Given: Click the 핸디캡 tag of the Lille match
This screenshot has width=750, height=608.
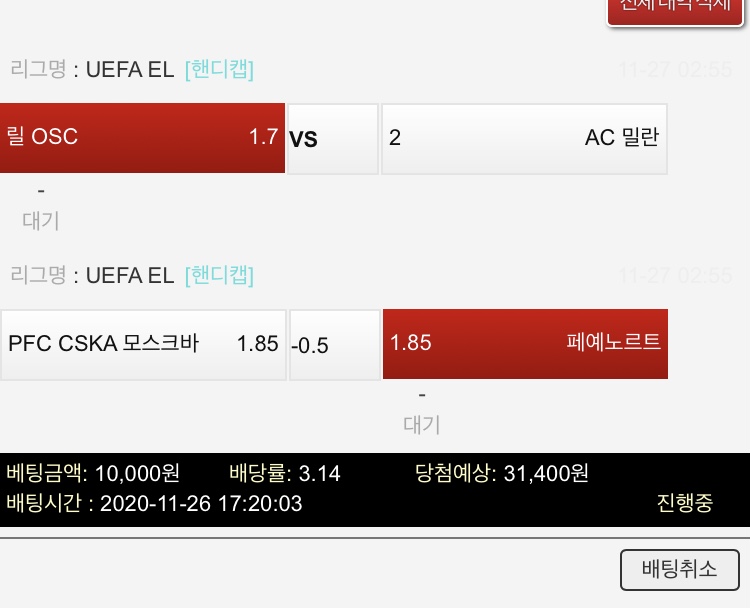Looking at the screenshot, I should [219, 70].
